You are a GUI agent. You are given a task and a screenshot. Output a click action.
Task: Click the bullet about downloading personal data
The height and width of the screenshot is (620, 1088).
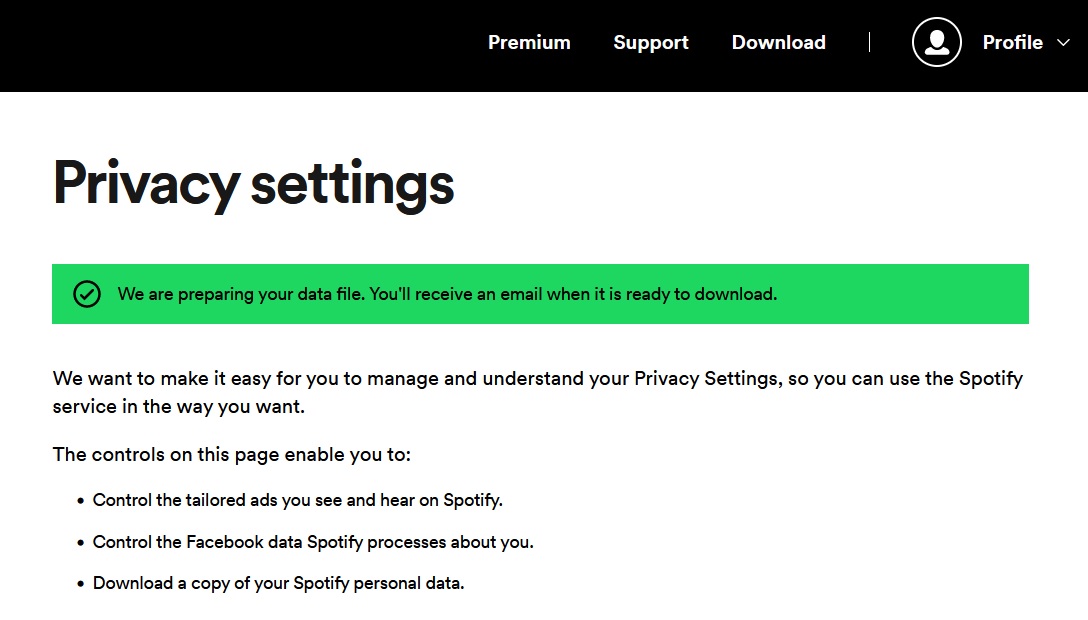click(277, 582)
